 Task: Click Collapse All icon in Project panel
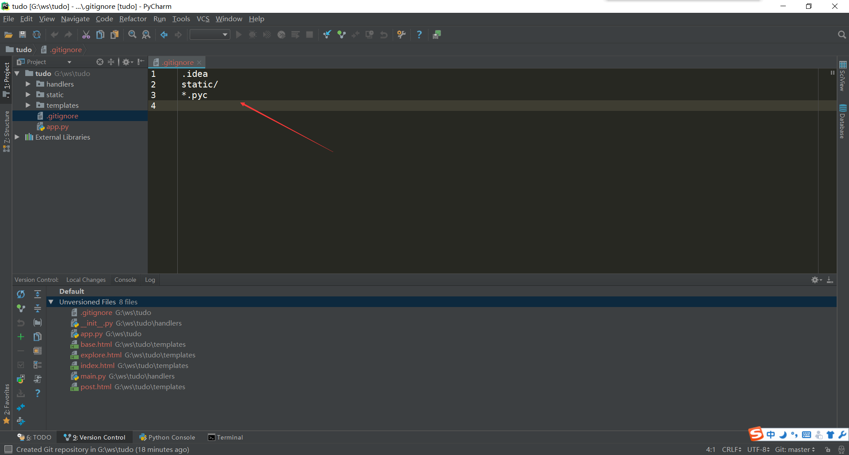tap(111, 62)
